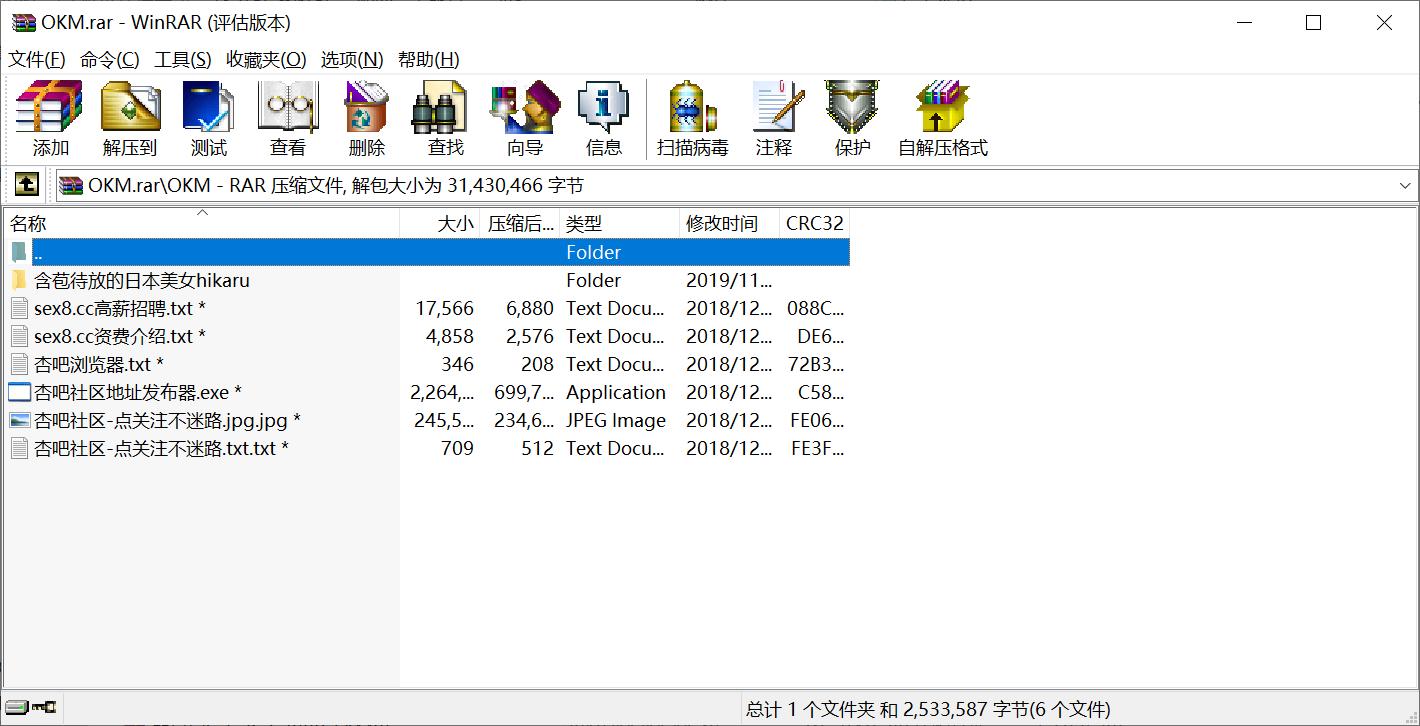Sort by 大小 column header
1420x726 pixels.
440,223
